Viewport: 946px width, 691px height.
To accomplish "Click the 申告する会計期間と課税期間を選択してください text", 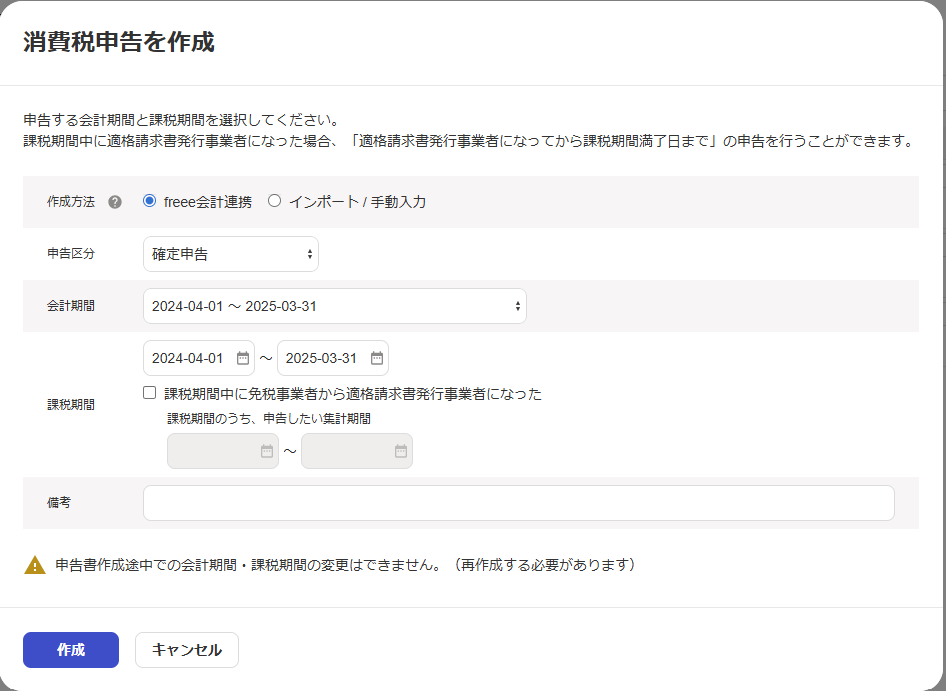I will click(x=181, y=120).
